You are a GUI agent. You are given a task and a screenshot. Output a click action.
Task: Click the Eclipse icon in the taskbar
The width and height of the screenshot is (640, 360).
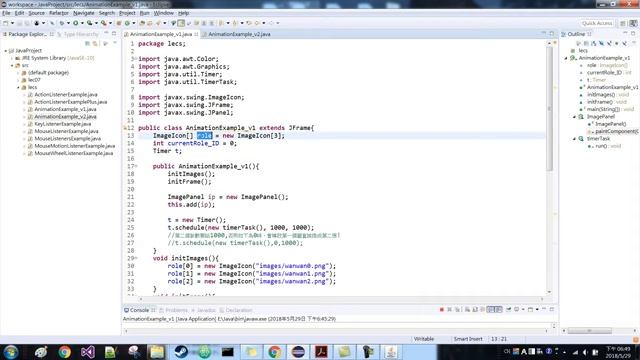click(x=298, y=352)
